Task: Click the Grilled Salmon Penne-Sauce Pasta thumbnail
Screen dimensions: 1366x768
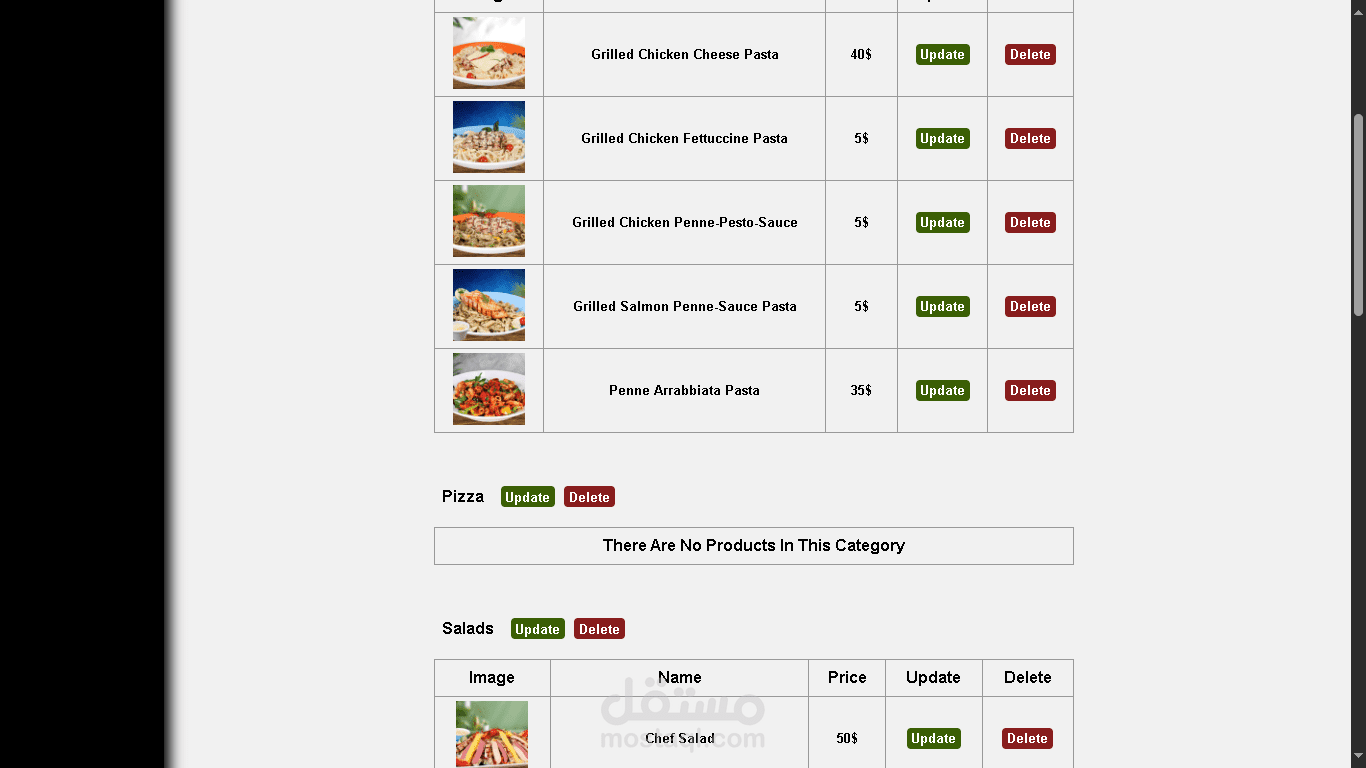Action: [x=489, y=305]
